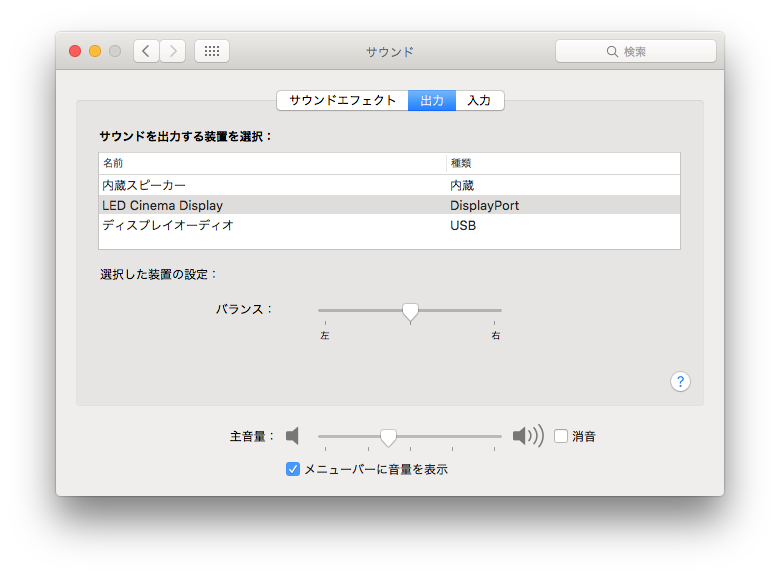Click the 主音量 volume slider knob
The height and width of the screenshot is (576, 780).
point(389,438)
